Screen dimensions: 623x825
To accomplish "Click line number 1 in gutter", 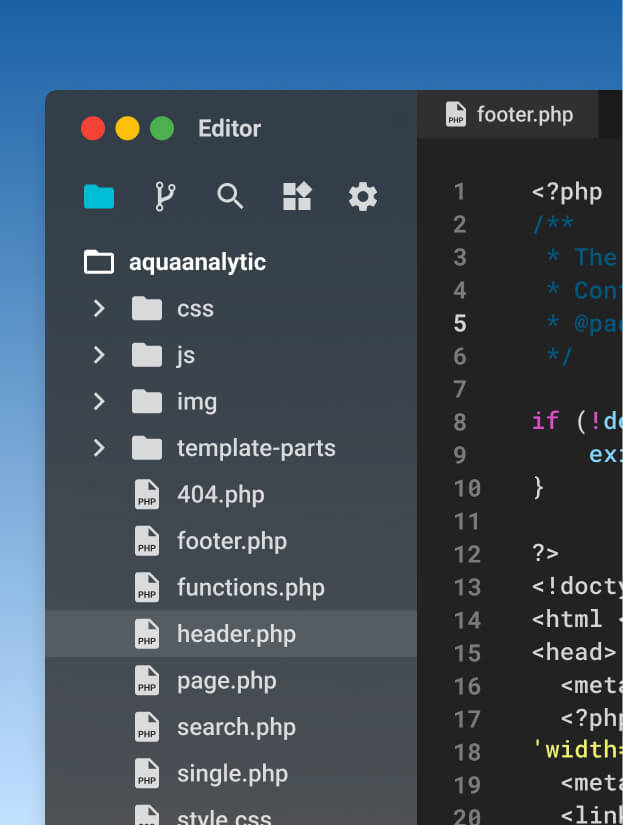I will [460, 192].
